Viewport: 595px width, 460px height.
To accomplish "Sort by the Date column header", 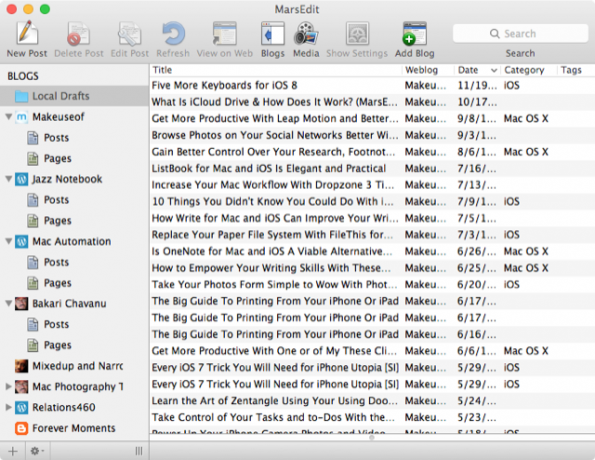I will (477, 70).
